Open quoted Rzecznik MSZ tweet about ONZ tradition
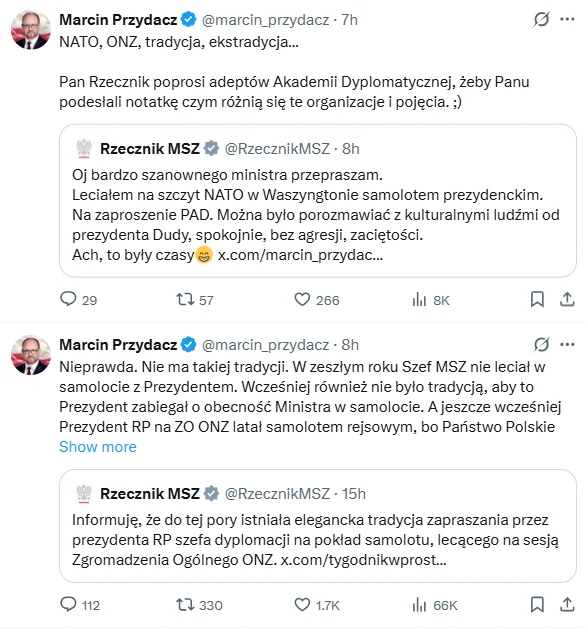The width and height of the screenshot is (586, 629). coord(318,526)
